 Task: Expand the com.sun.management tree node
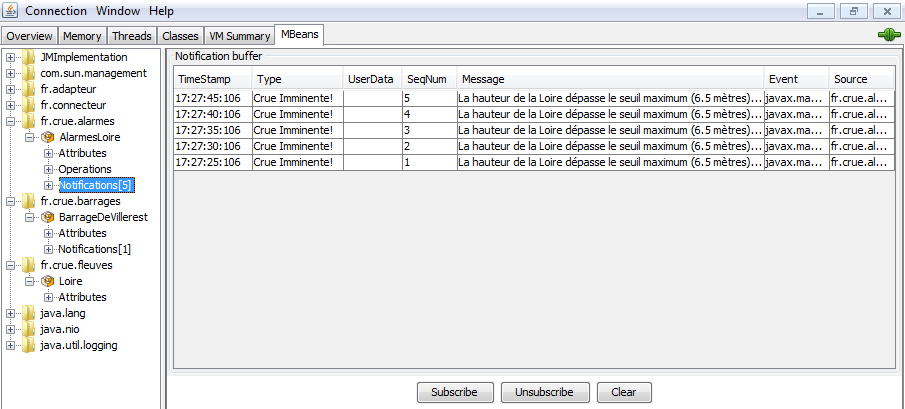point(11,73)
